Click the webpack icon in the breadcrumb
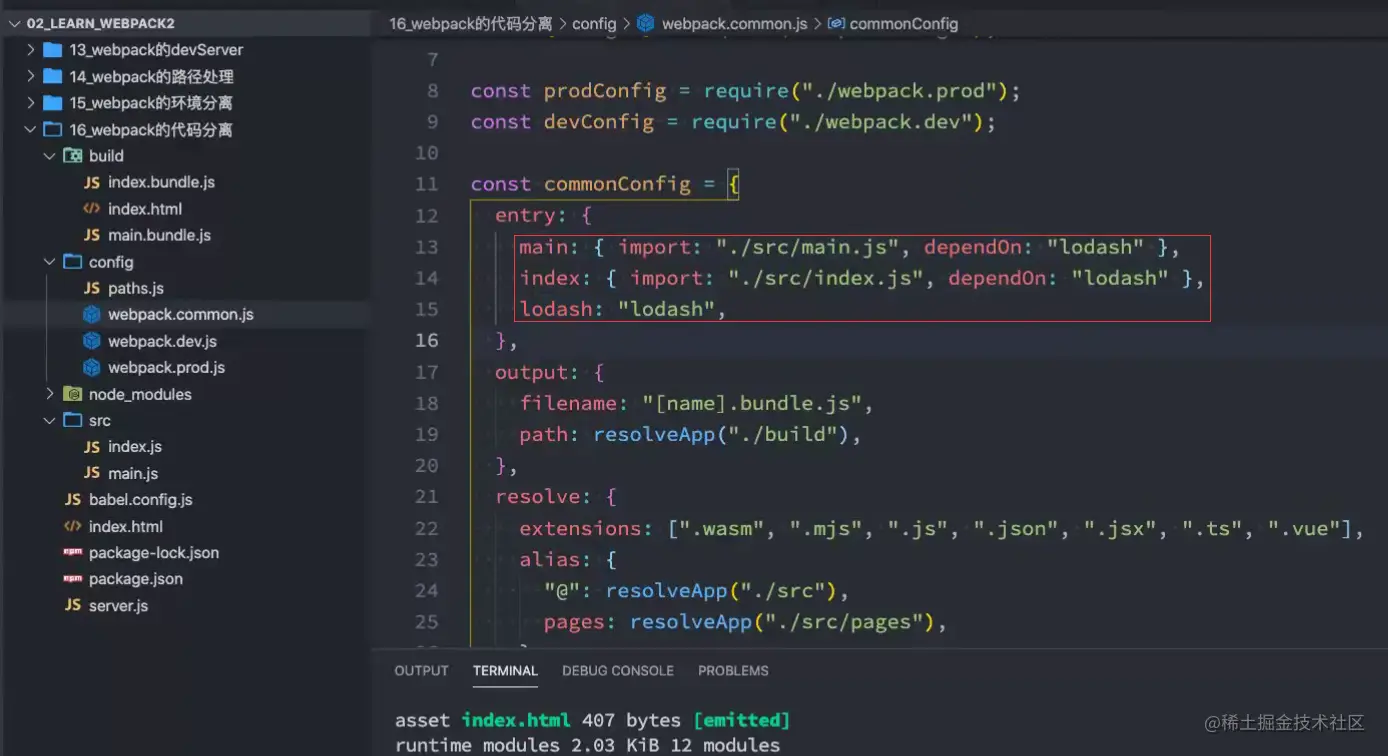 click(645, 23)
